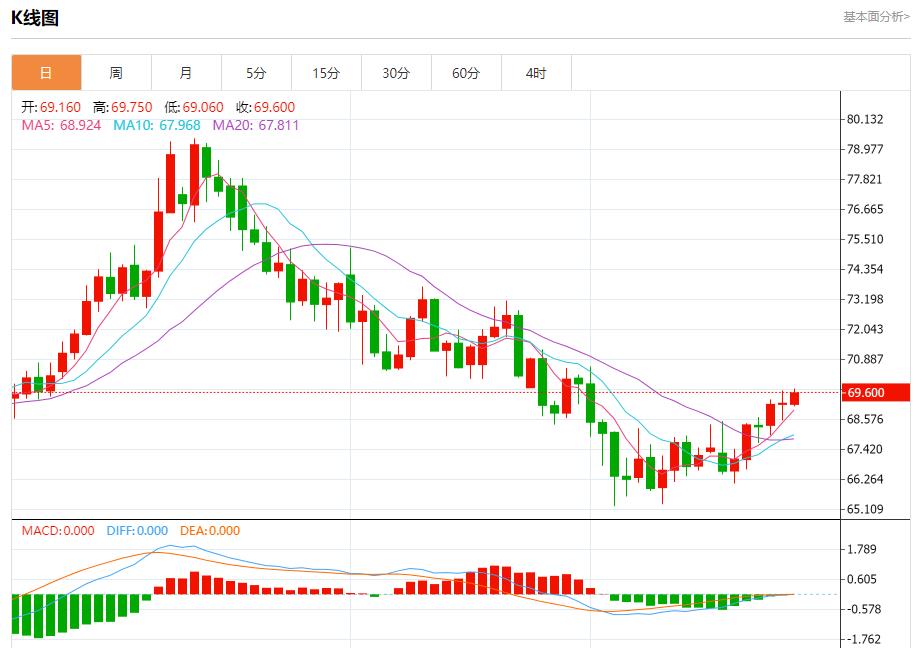
Task: Select the 60分 interval tab
Action: coord(466,73)
